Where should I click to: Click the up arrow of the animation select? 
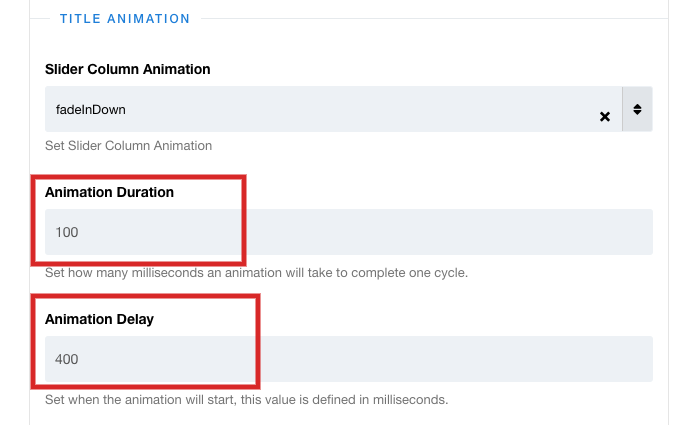[637, 104]
